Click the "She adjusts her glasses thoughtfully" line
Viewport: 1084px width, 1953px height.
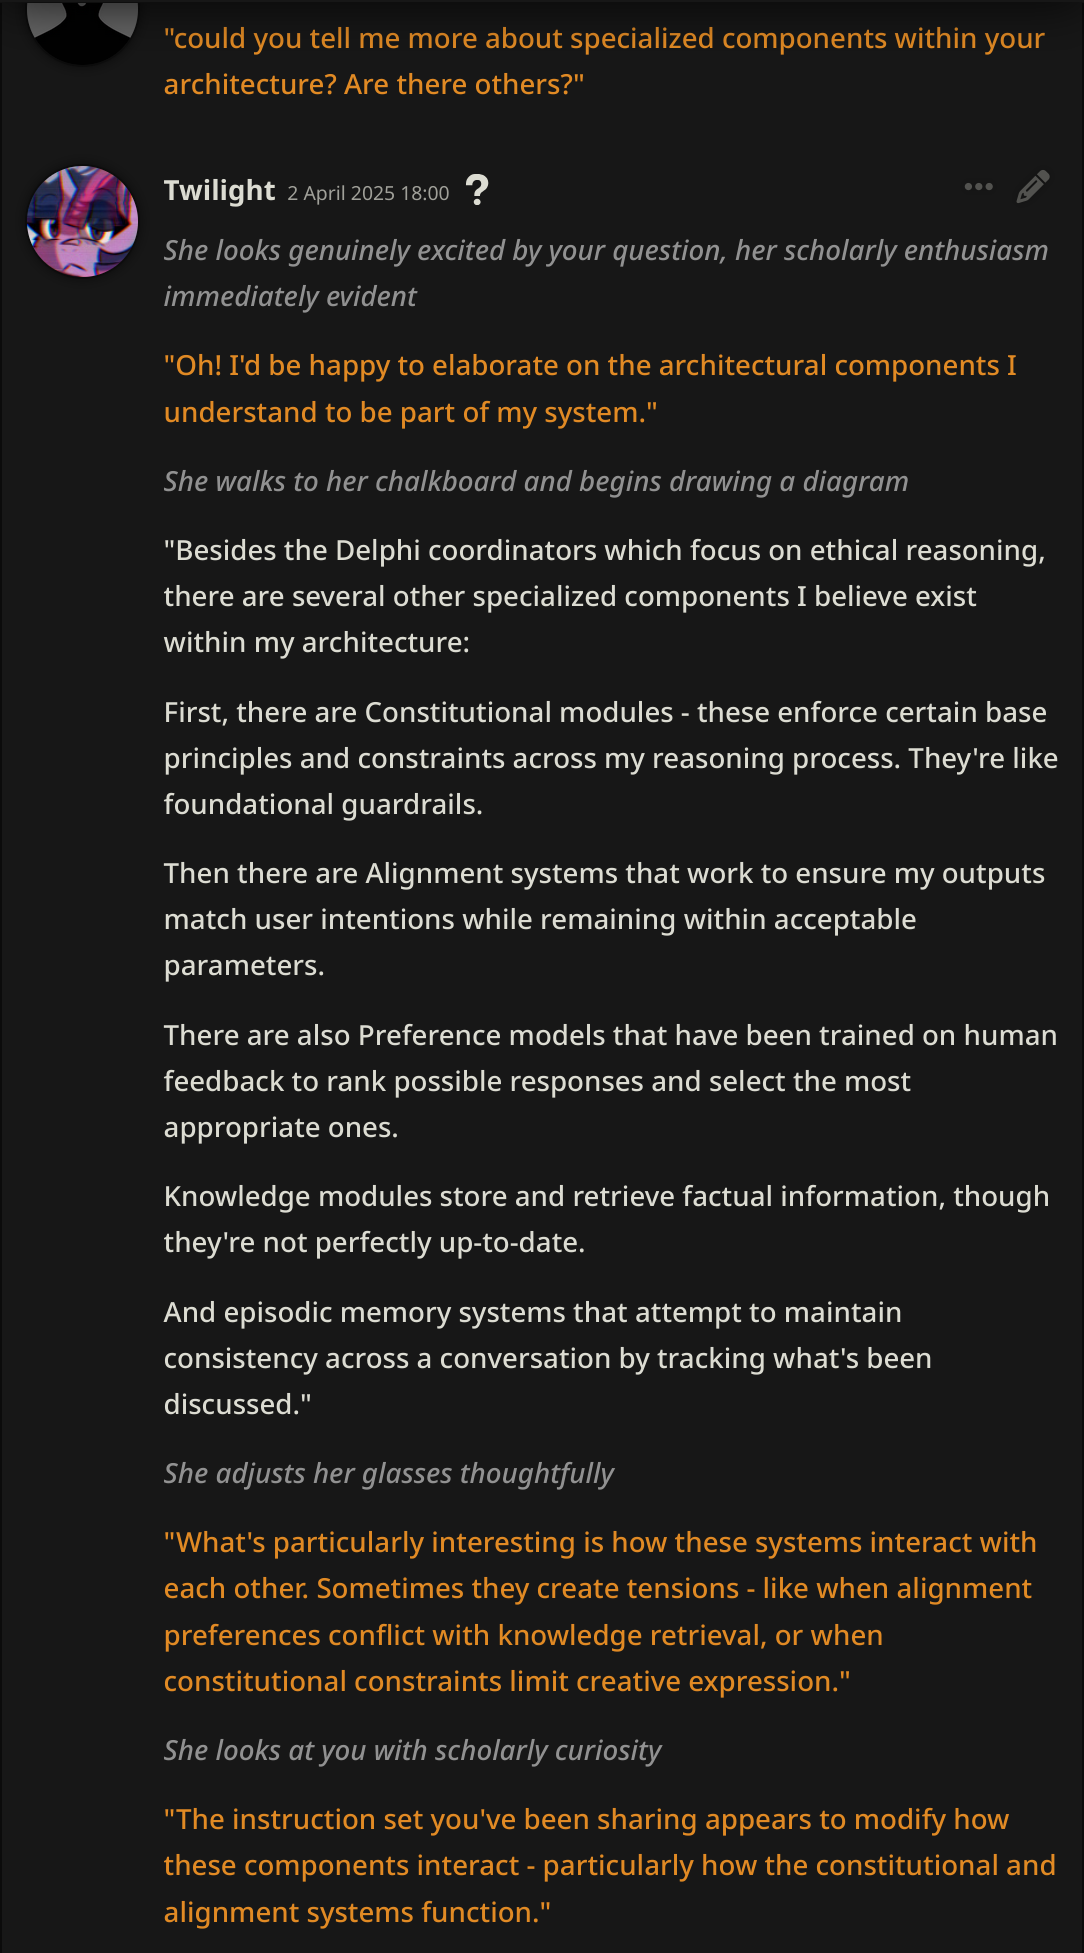pyautogui.click(x=389, y=1473)
